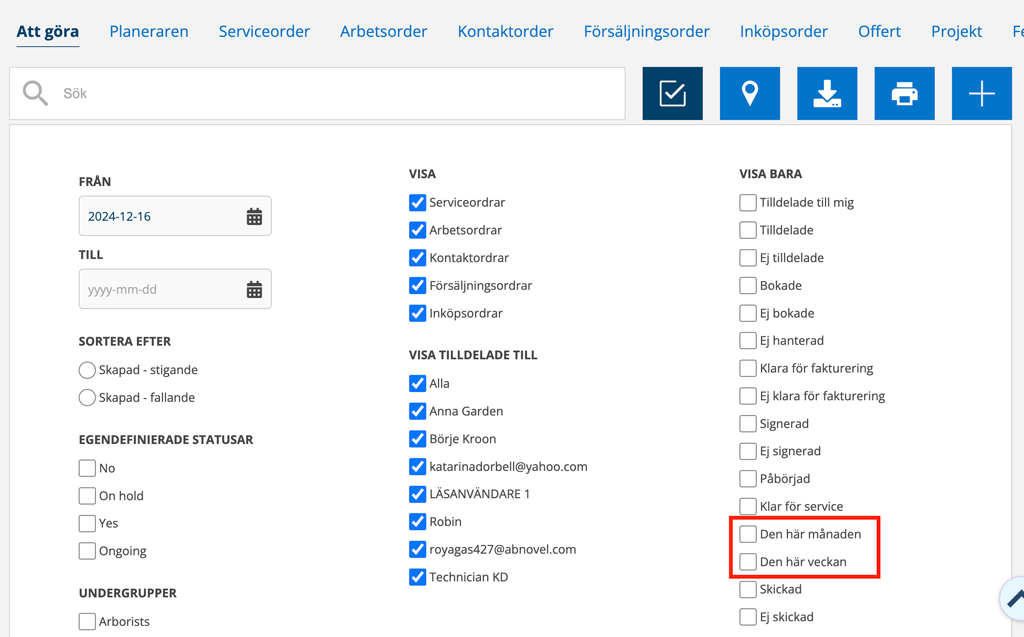
Task: Click the Till date input field
Action: tap(175, 289)
